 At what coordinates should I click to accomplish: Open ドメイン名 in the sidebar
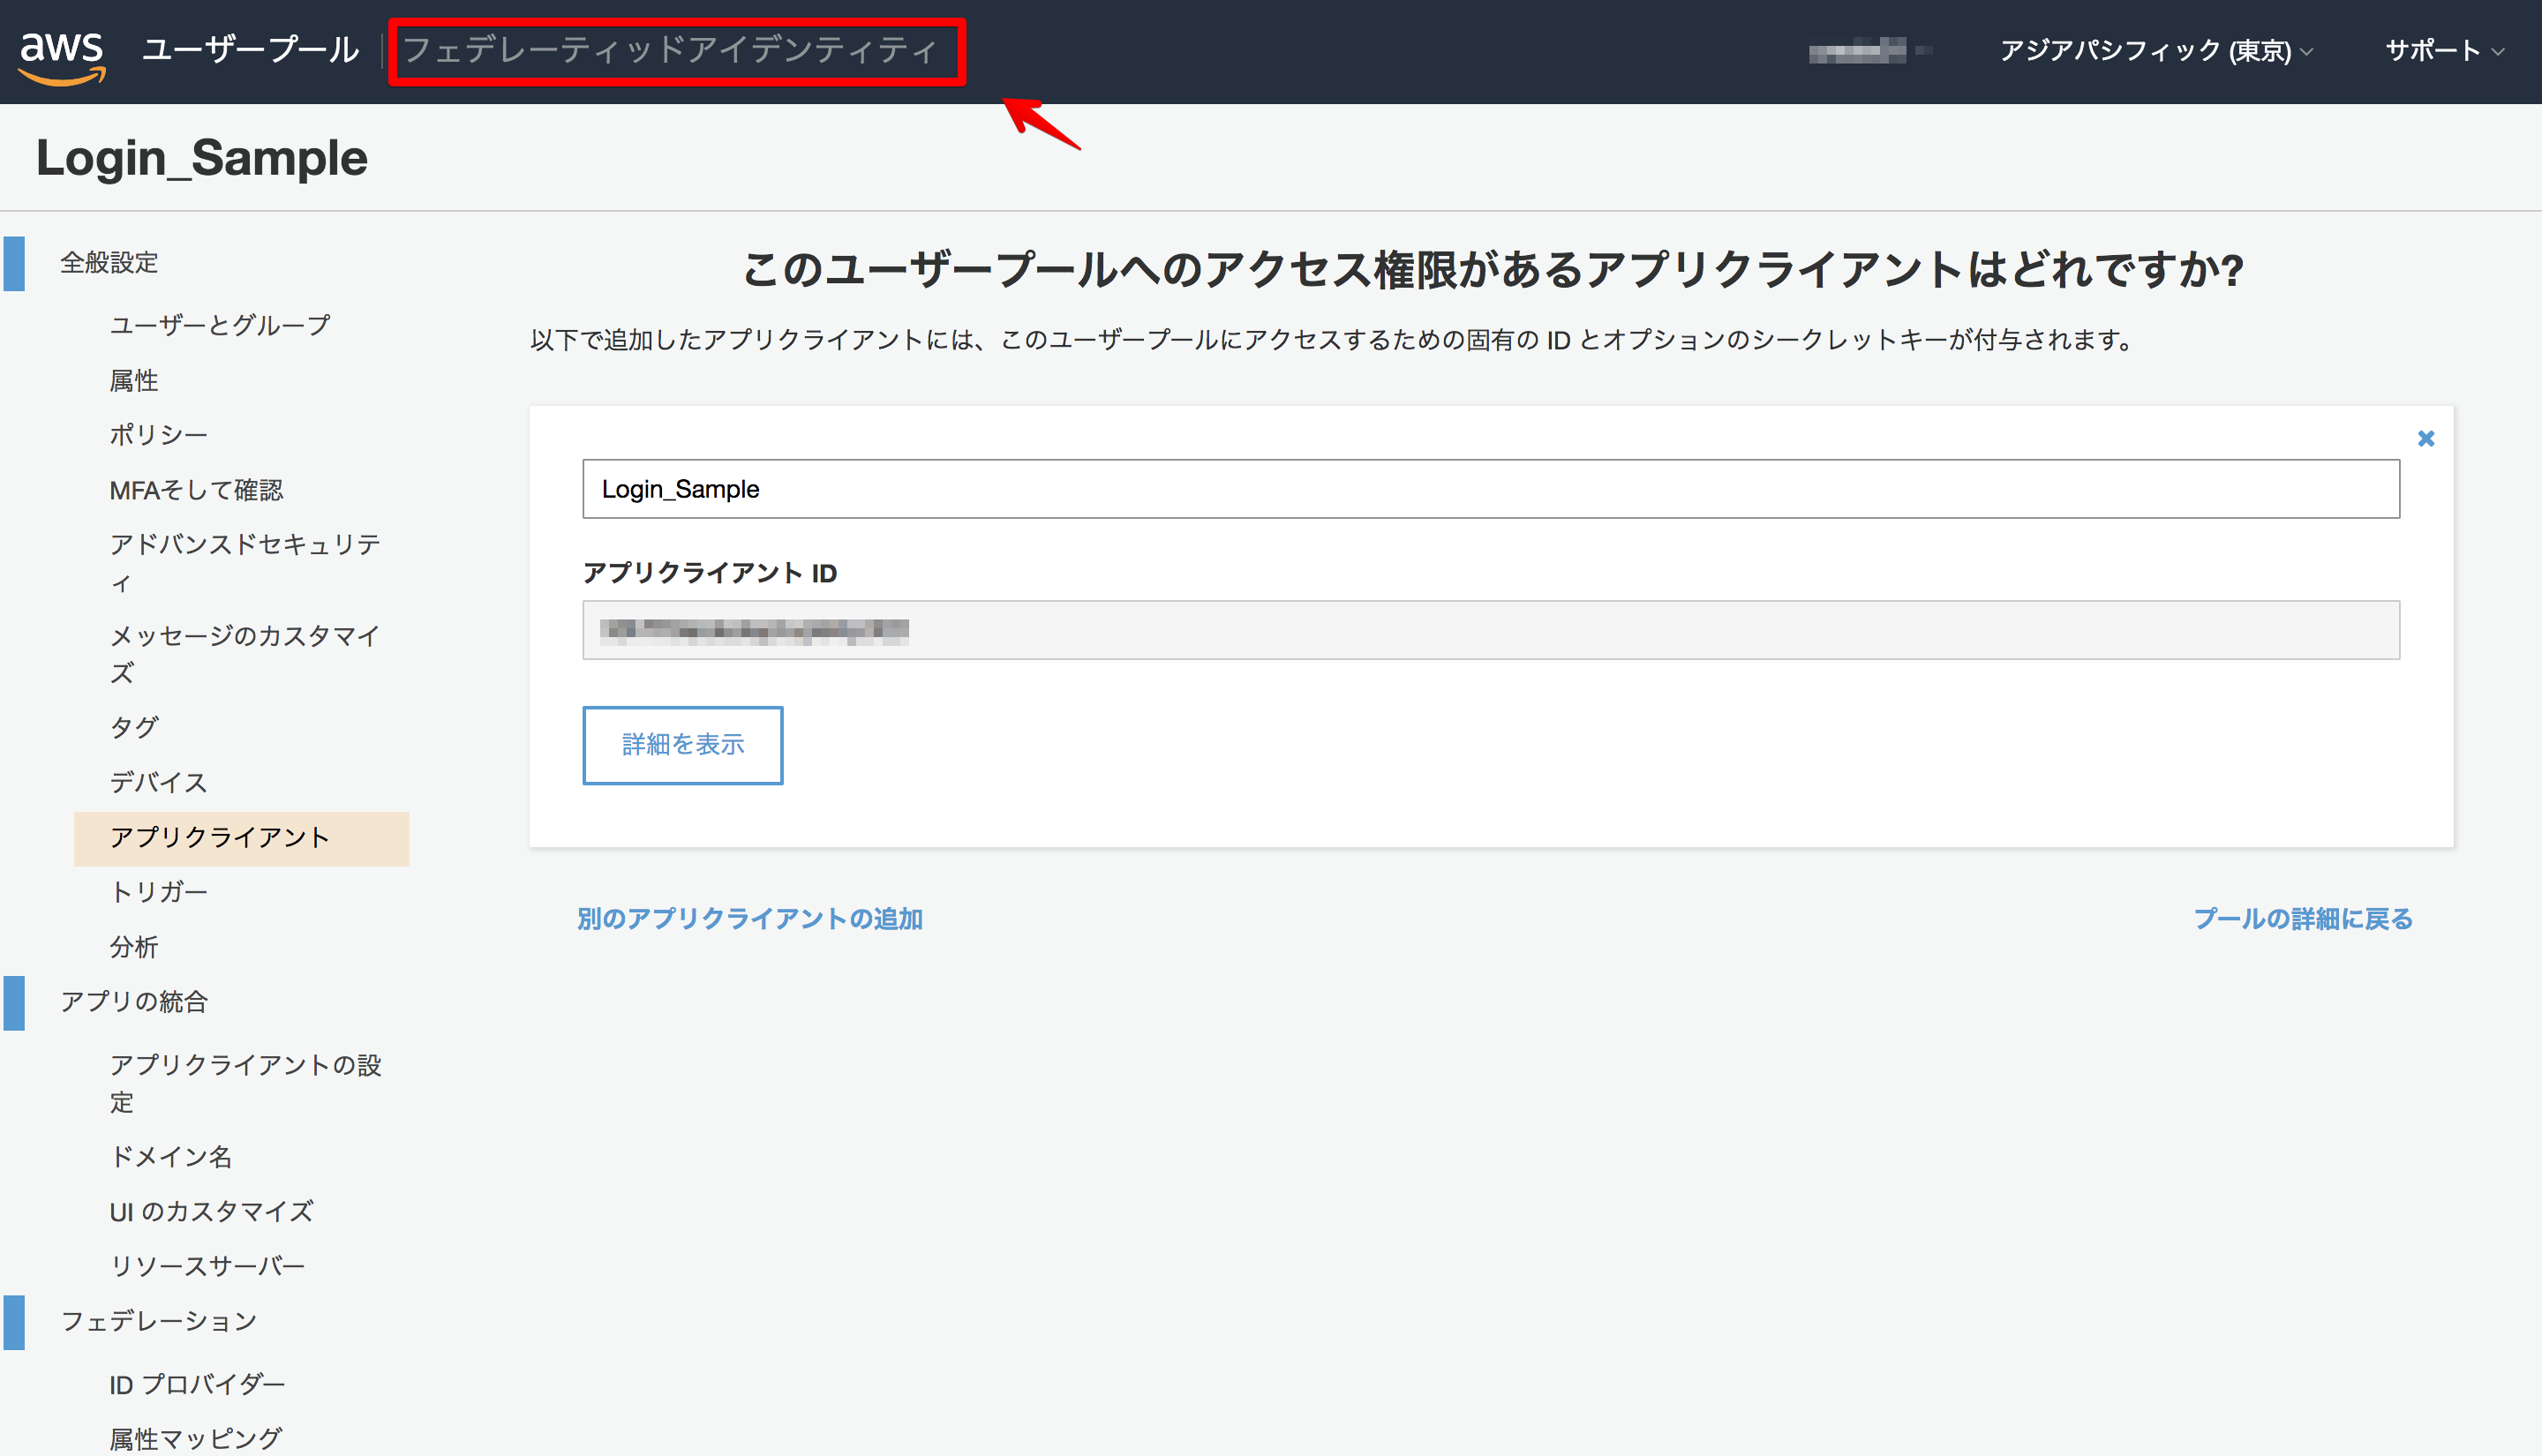[171, 1157]
